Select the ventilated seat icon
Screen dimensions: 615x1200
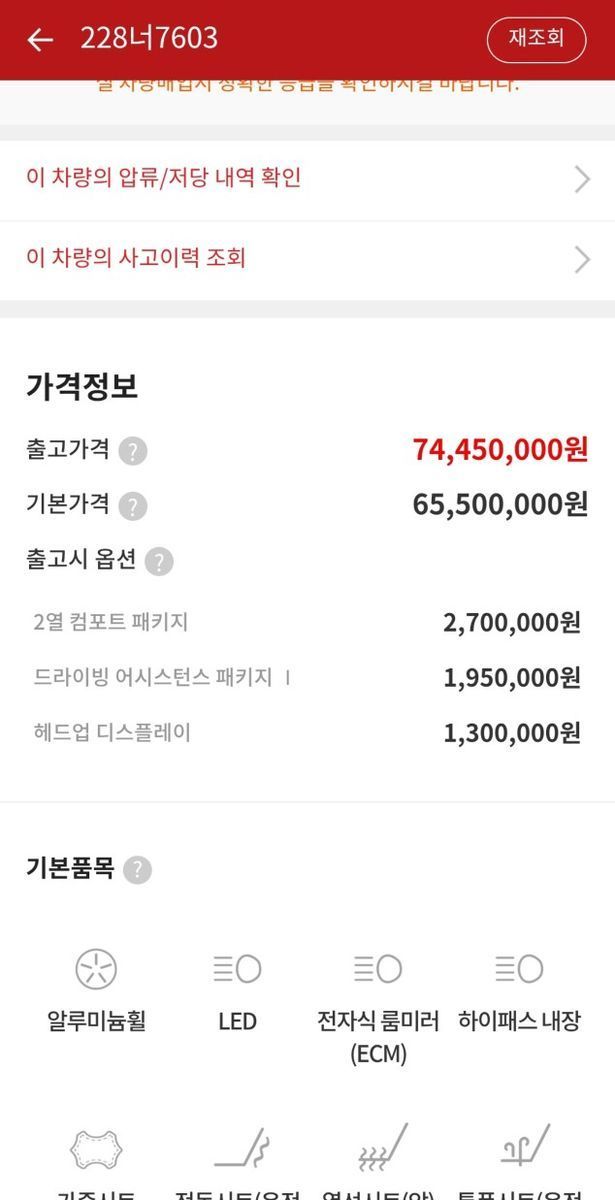click(x=522, y=1146)
